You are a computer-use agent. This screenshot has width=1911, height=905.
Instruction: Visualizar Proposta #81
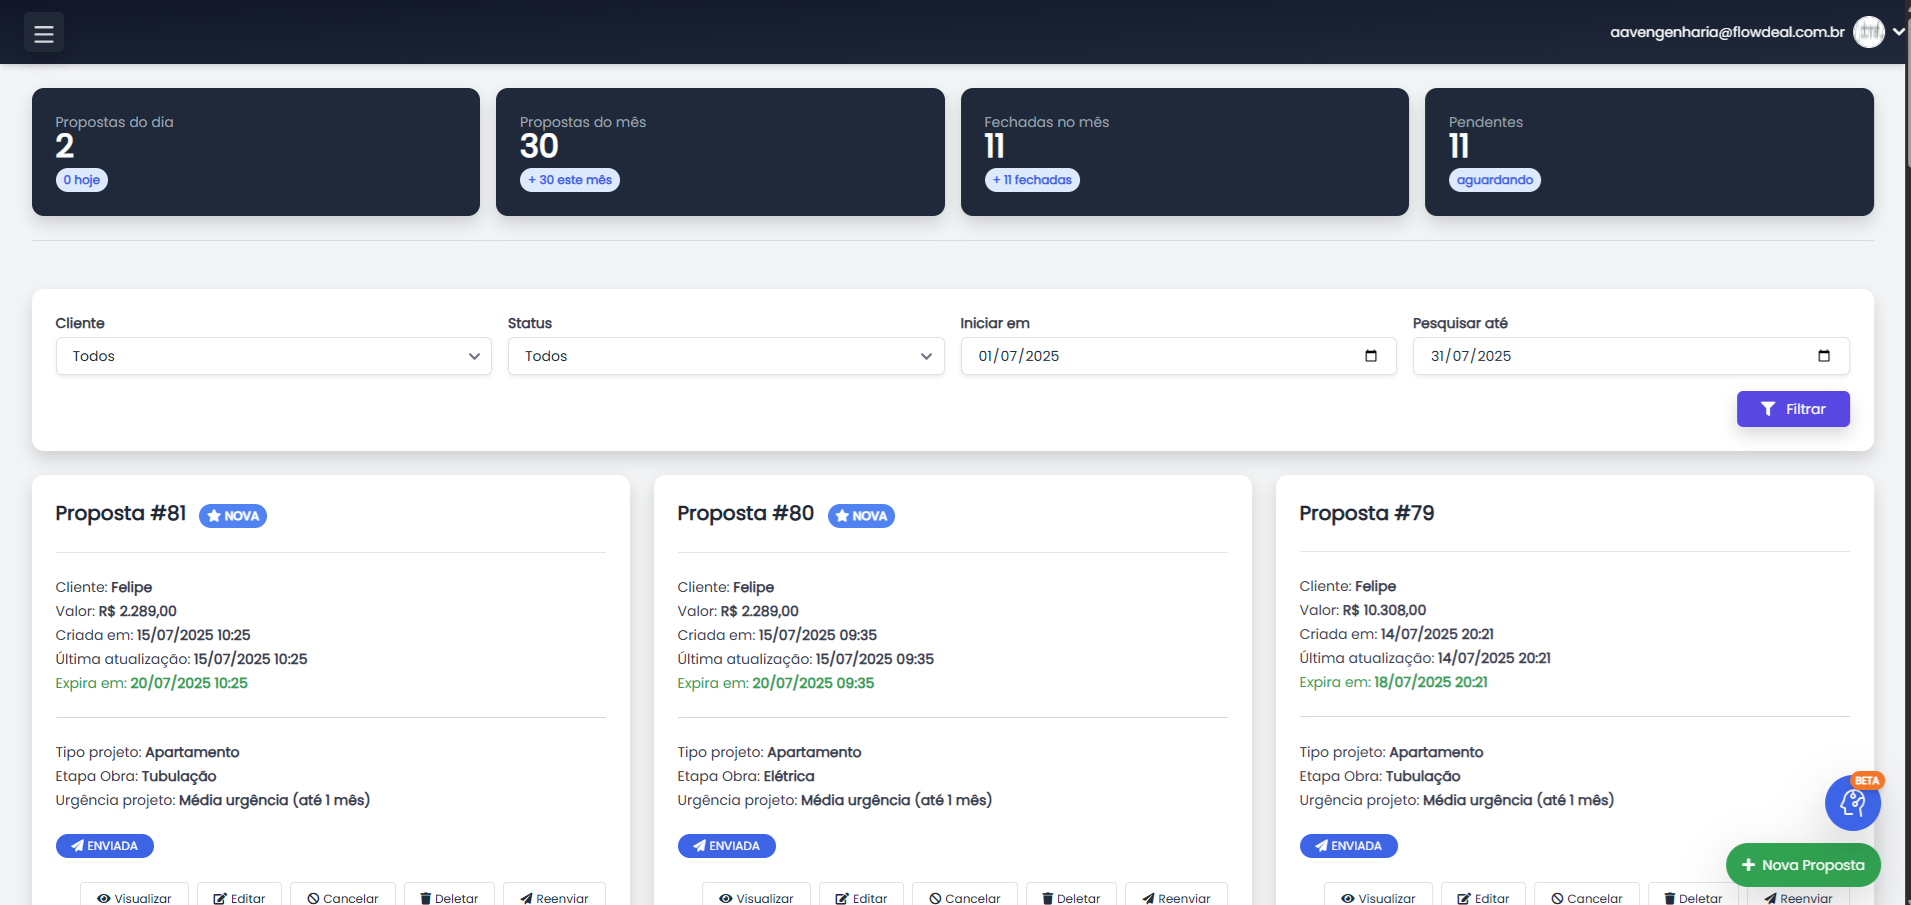pos(134,897)
